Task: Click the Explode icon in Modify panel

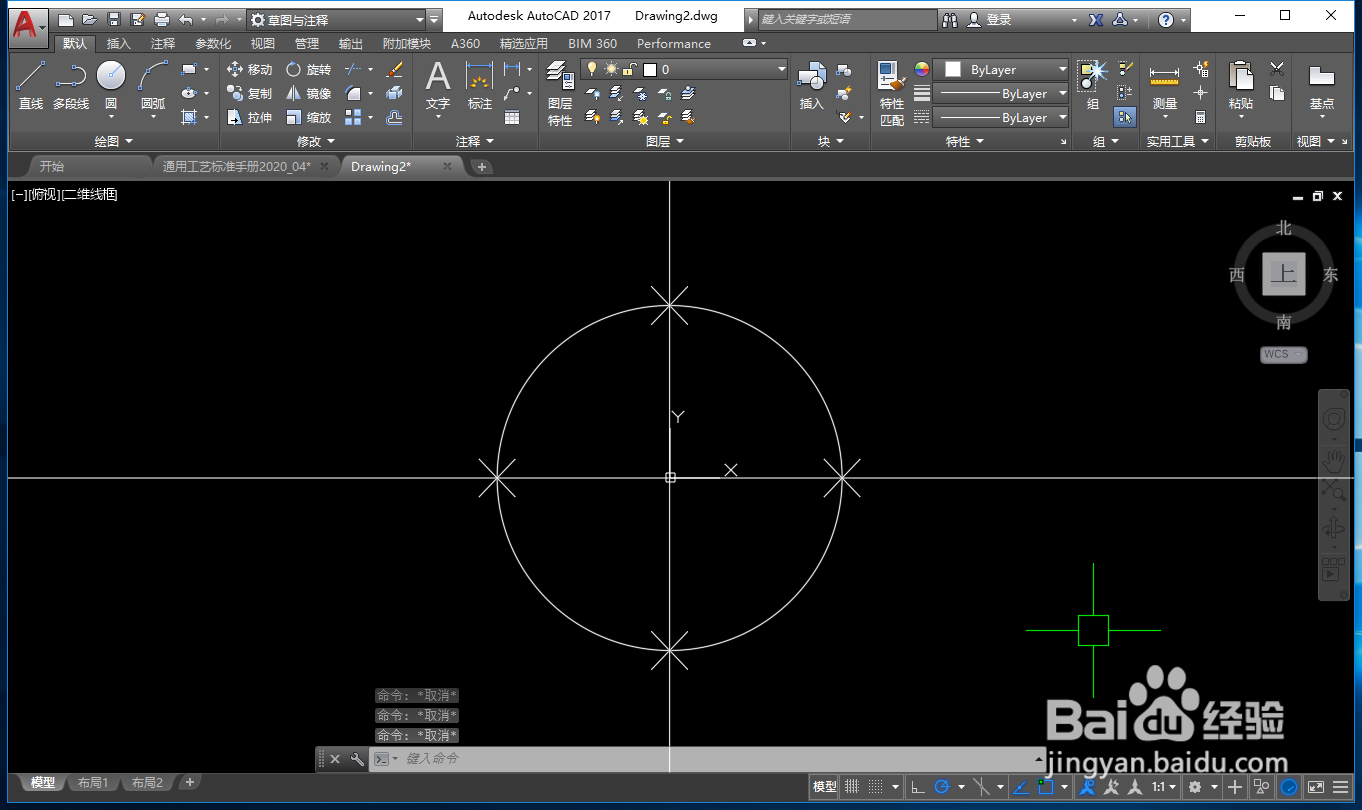Action: coord(394,93)
